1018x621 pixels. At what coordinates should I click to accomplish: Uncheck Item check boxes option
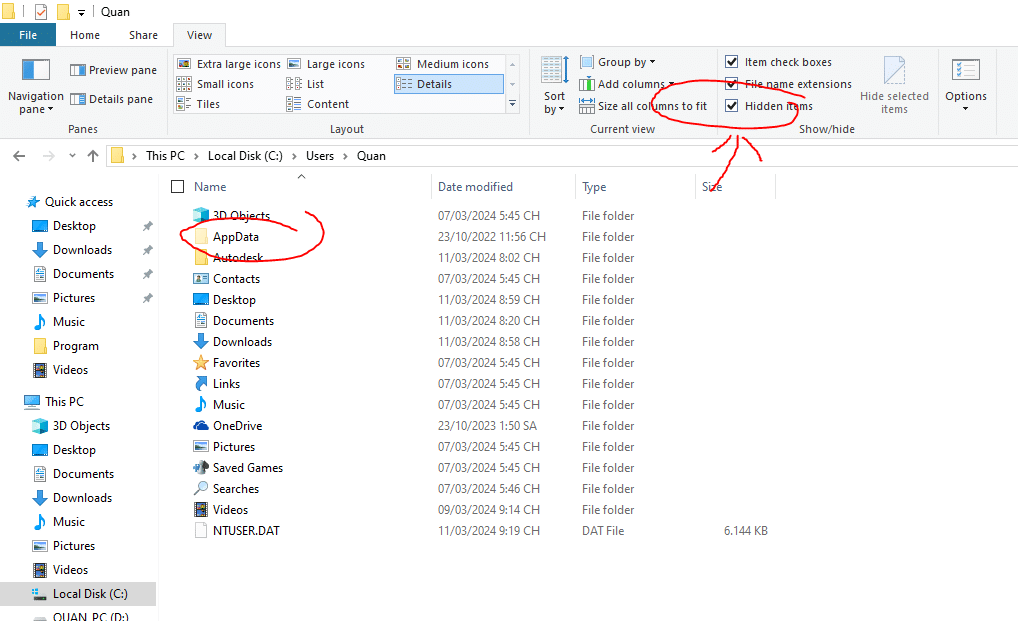click(732, 62)
